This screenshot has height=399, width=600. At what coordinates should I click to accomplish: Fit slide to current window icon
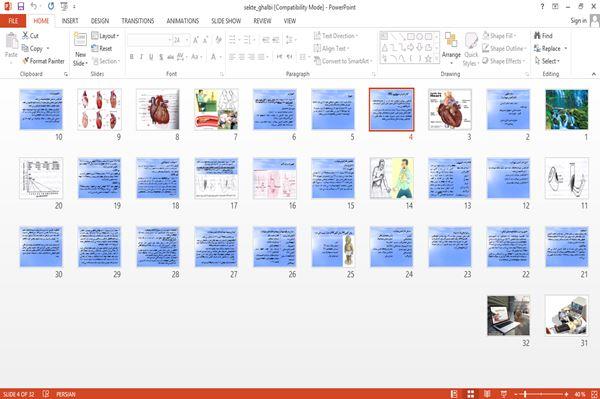pos(594,394)
